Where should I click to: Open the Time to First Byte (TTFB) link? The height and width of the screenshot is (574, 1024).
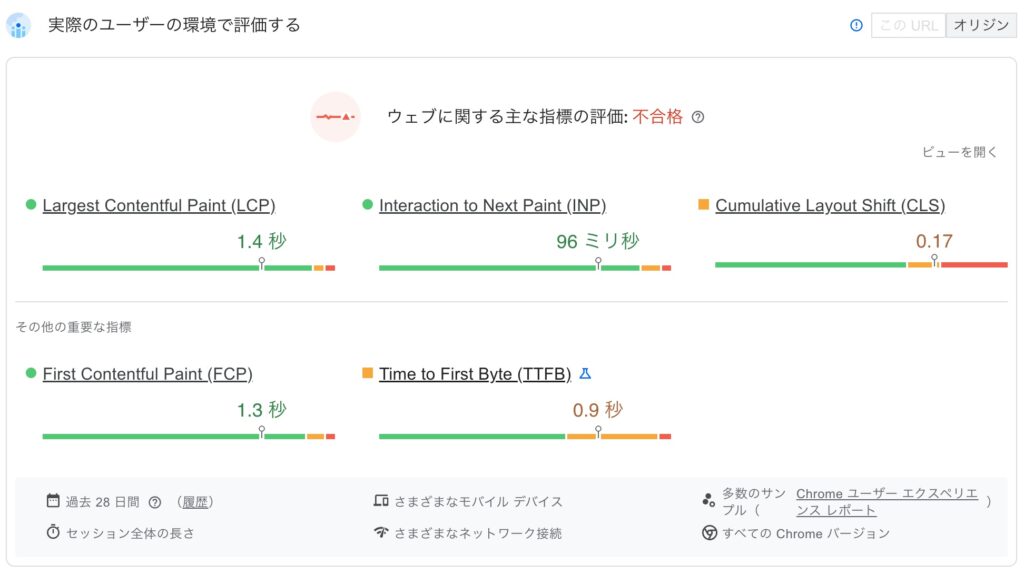pyautogui.click(x=475, y=374)
